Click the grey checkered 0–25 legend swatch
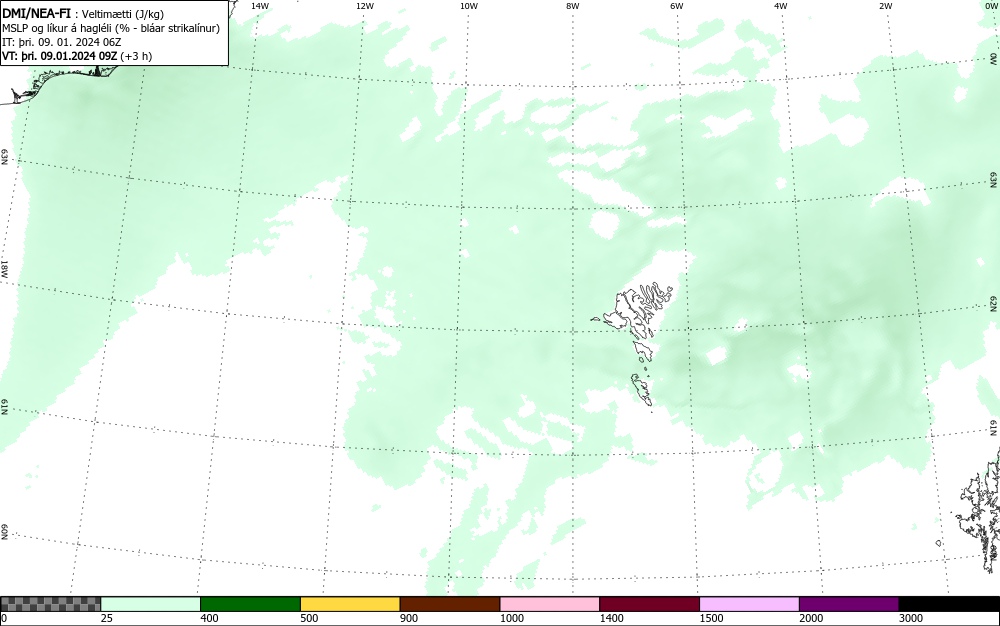Screen dimensions: 1000x626 pos(50,604)
